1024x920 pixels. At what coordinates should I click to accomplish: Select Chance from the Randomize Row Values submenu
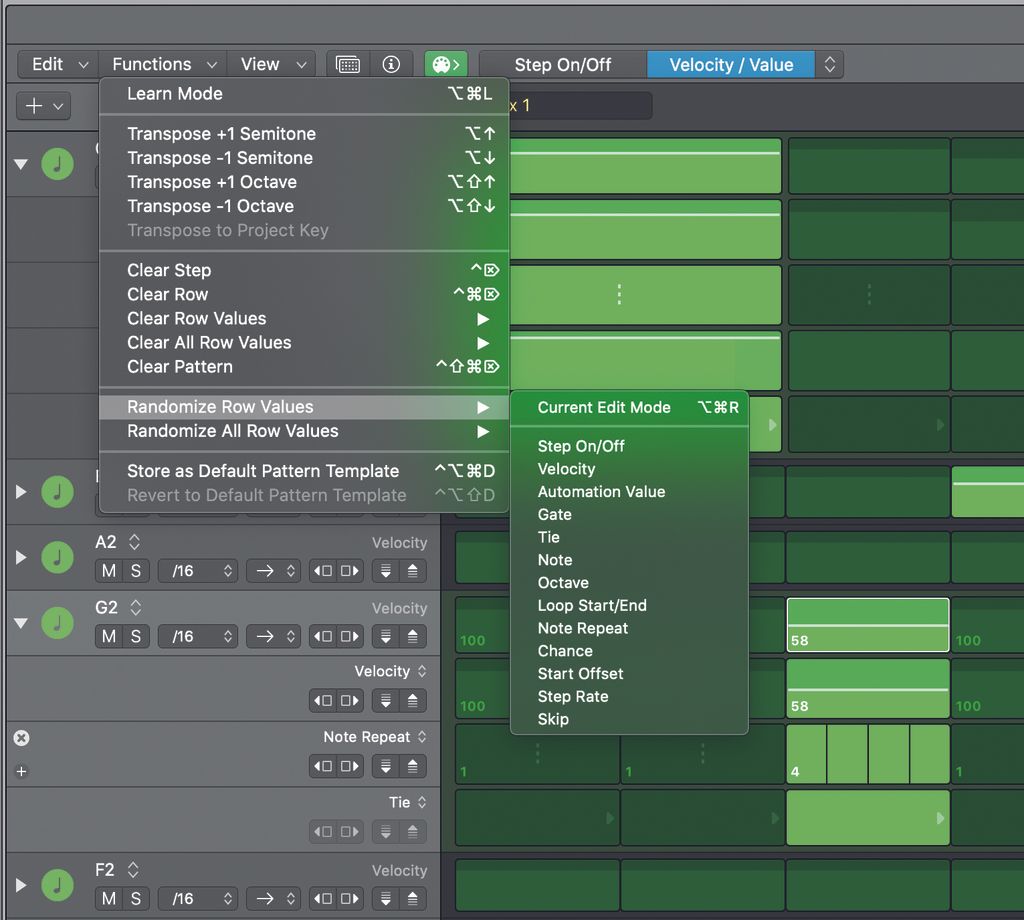564,650
